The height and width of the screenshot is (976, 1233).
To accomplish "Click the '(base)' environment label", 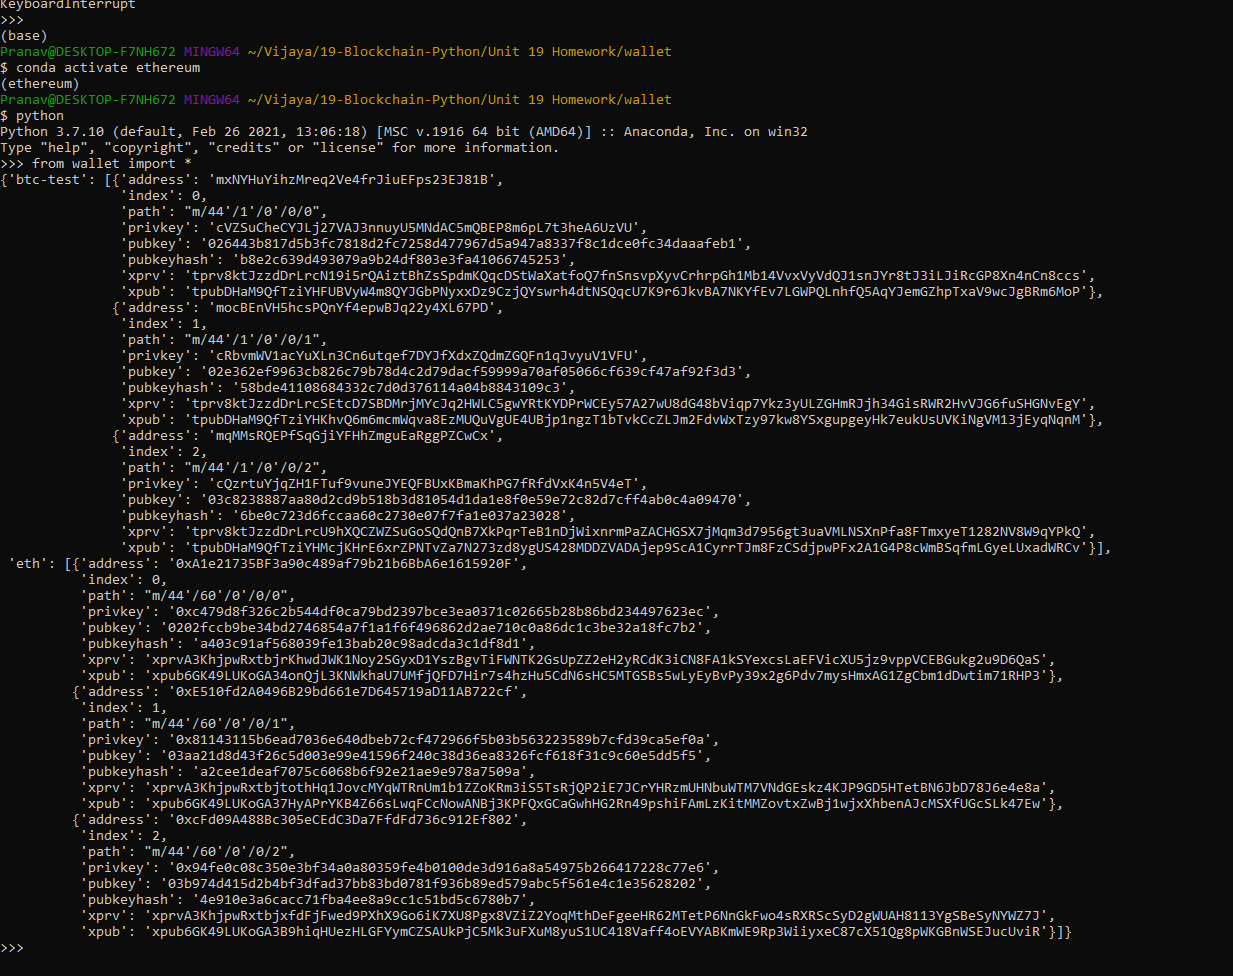I will coord(24,36).
